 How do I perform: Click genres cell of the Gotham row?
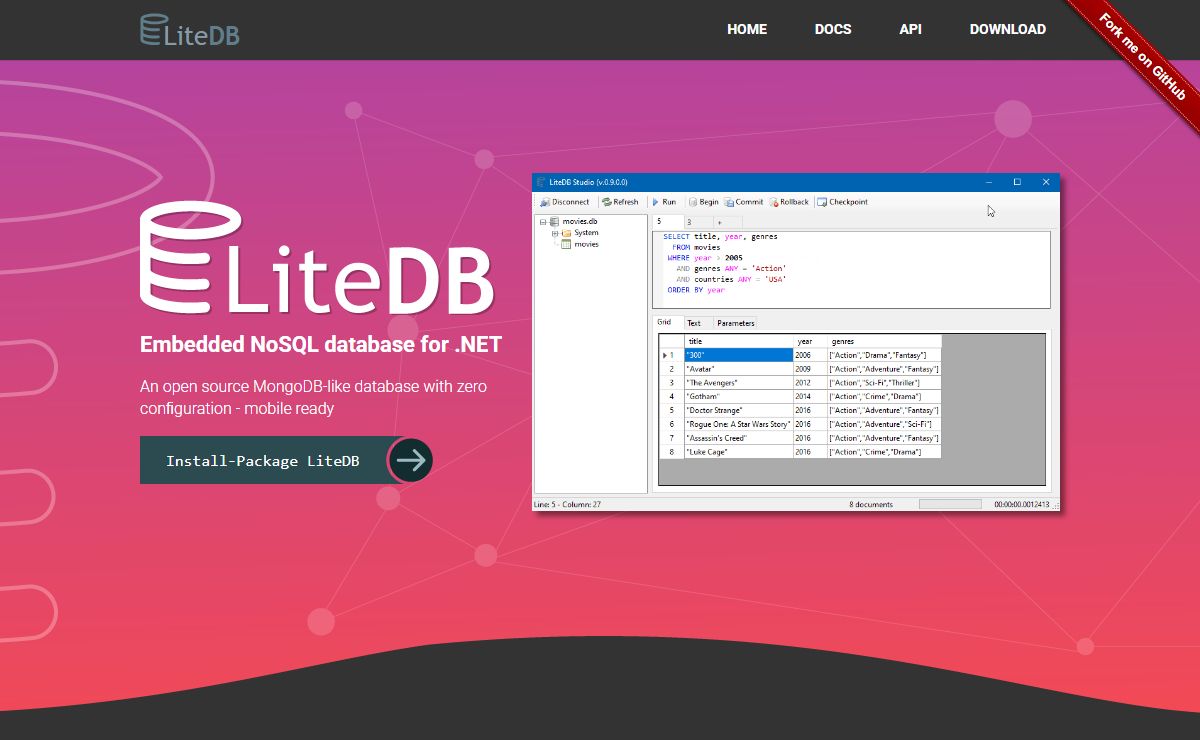point(884,397)
